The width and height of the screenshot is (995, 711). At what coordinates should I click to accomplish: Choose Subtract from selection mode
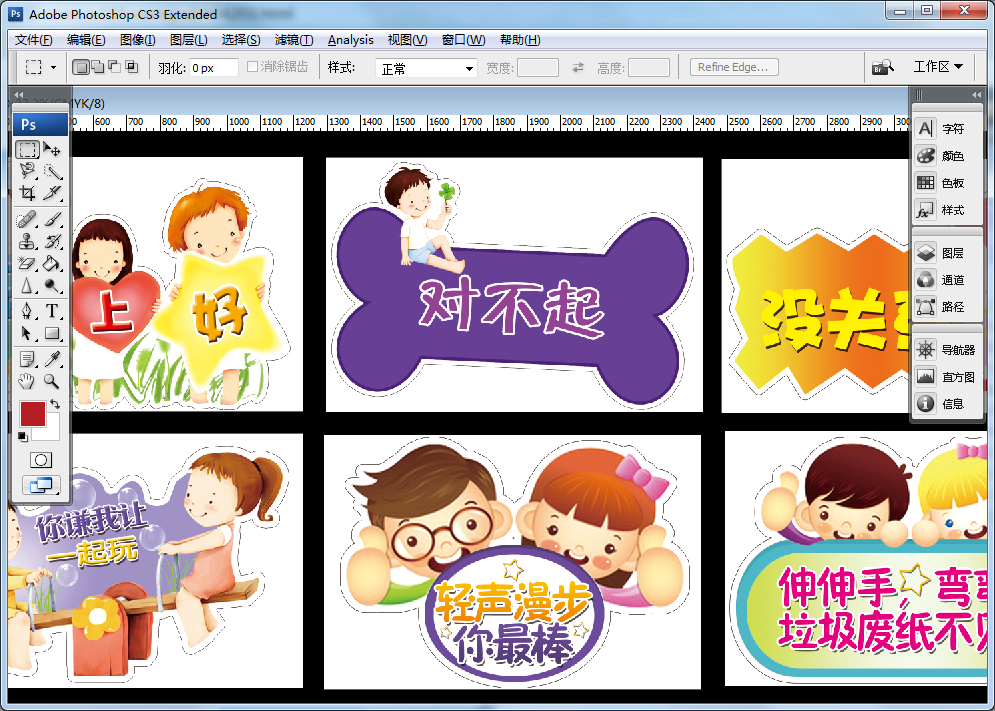coord(114,67)
